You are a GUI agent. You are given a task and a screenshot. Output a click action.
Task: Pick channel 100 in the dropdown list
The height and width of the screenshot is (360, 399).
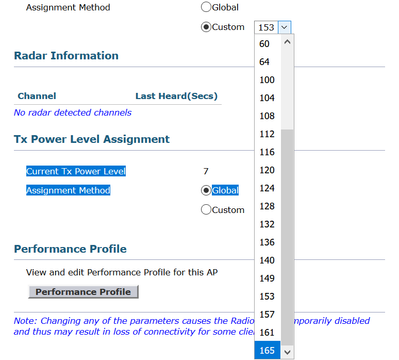(268, 80)
